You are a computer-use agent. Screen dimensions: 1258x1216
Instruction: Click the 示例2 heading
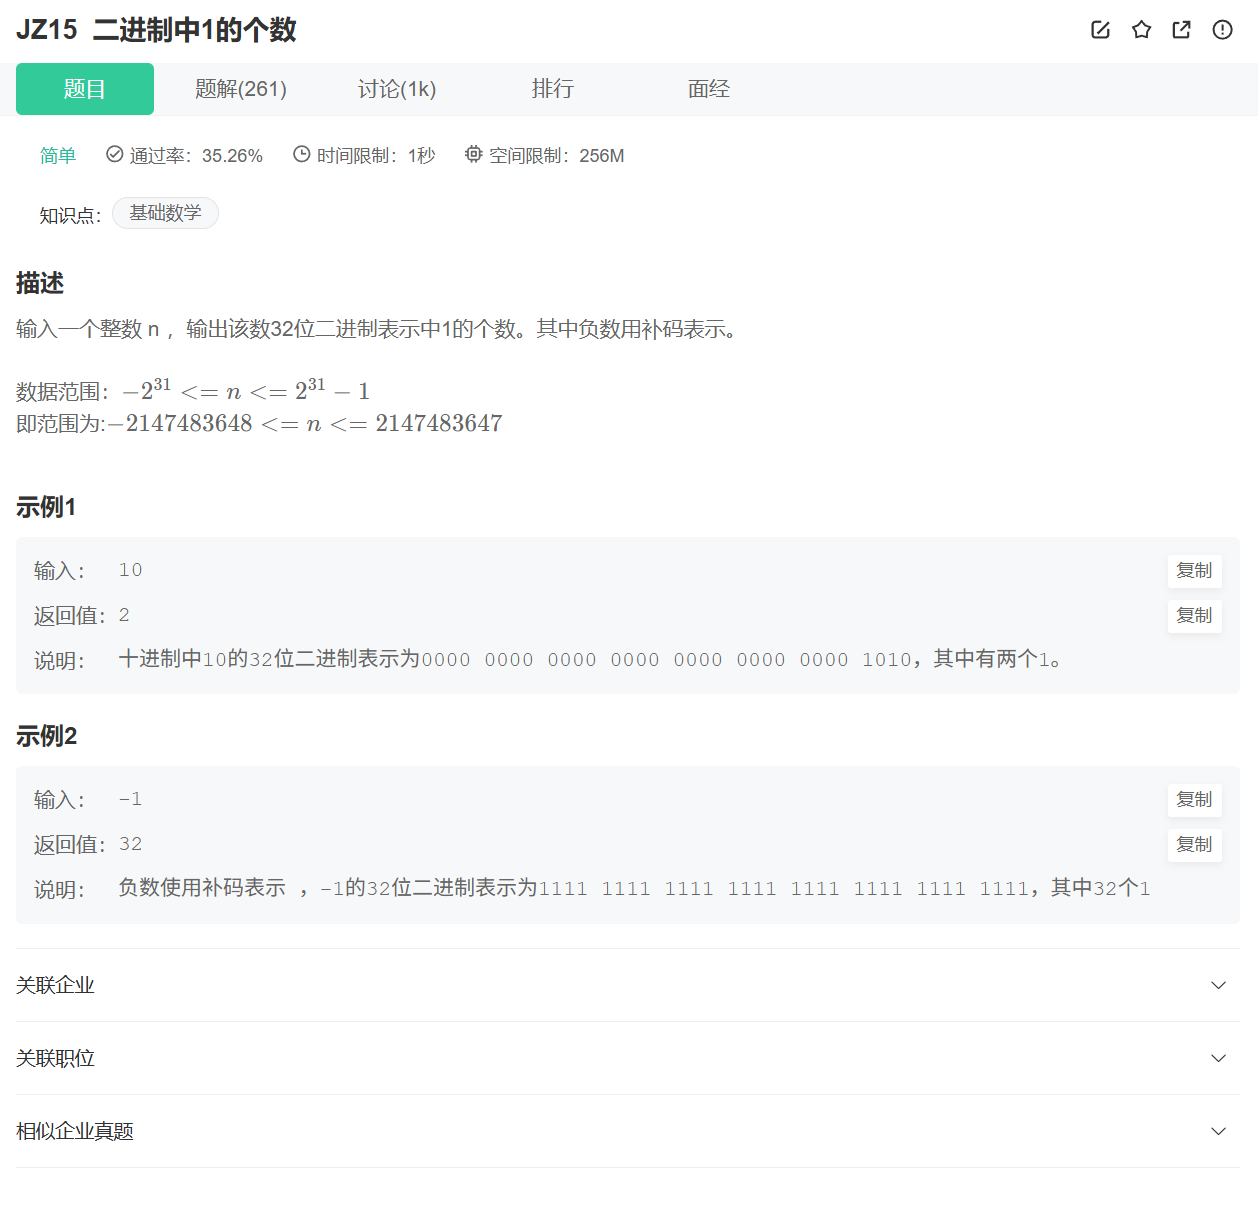tap(46, 736)
